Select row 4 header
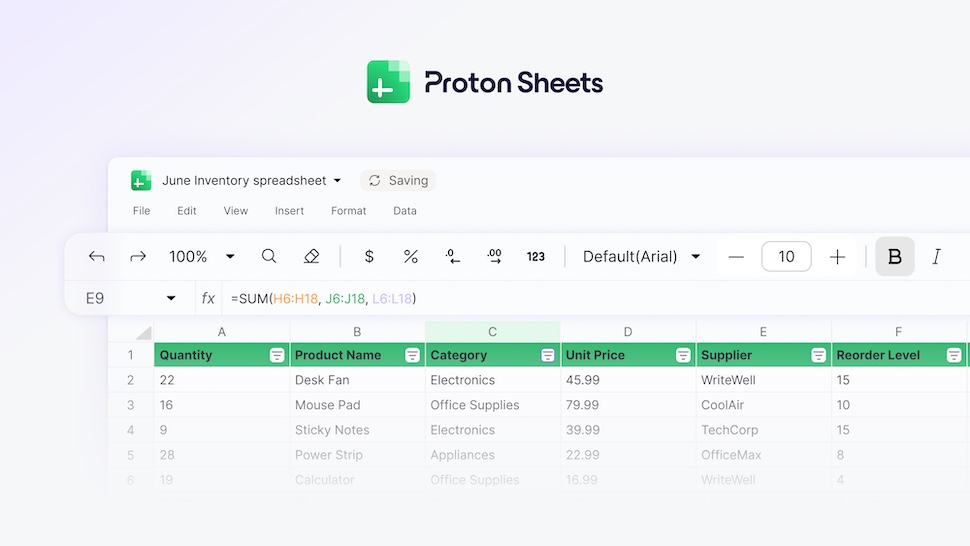Screen dimensions: 970x546 point(131,430)
